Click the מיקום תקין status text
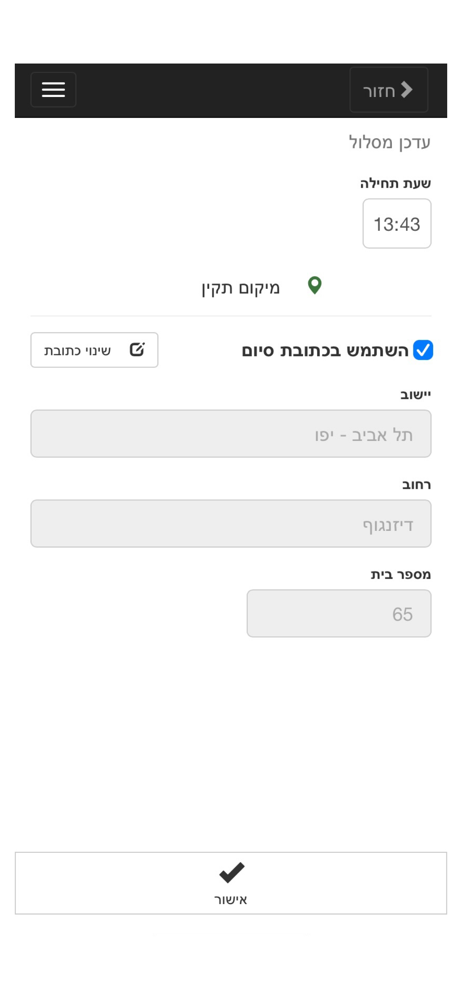Screen dimensions: 462x1000 click(x=241, y=288)
